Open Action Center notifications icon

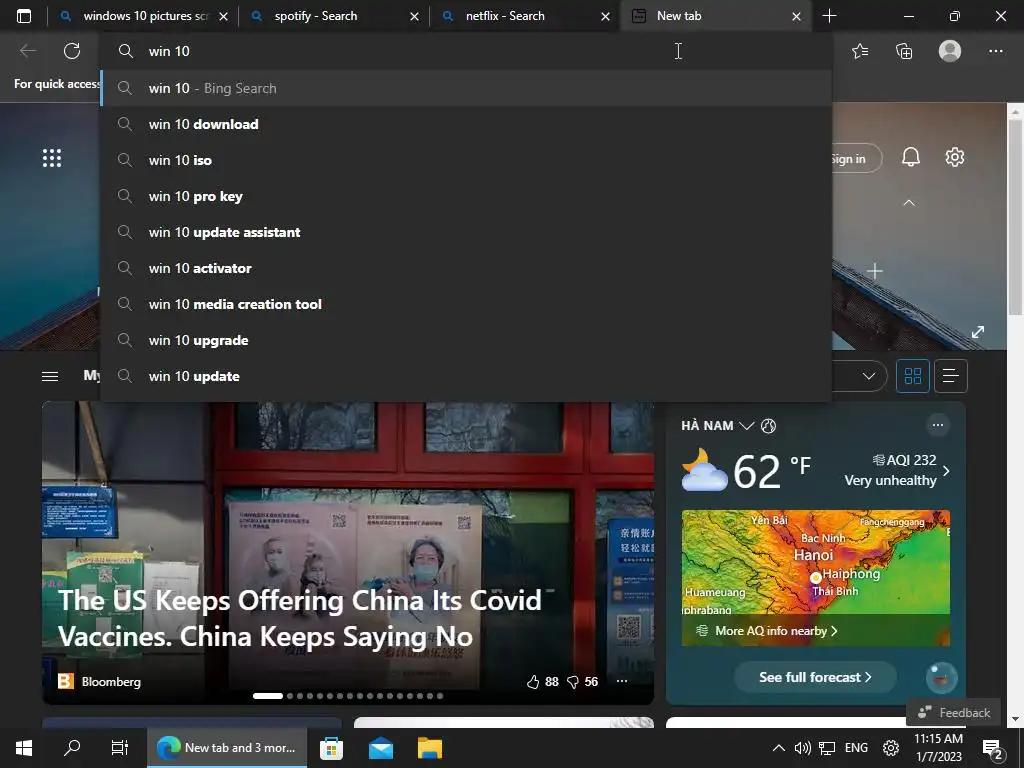993,749
